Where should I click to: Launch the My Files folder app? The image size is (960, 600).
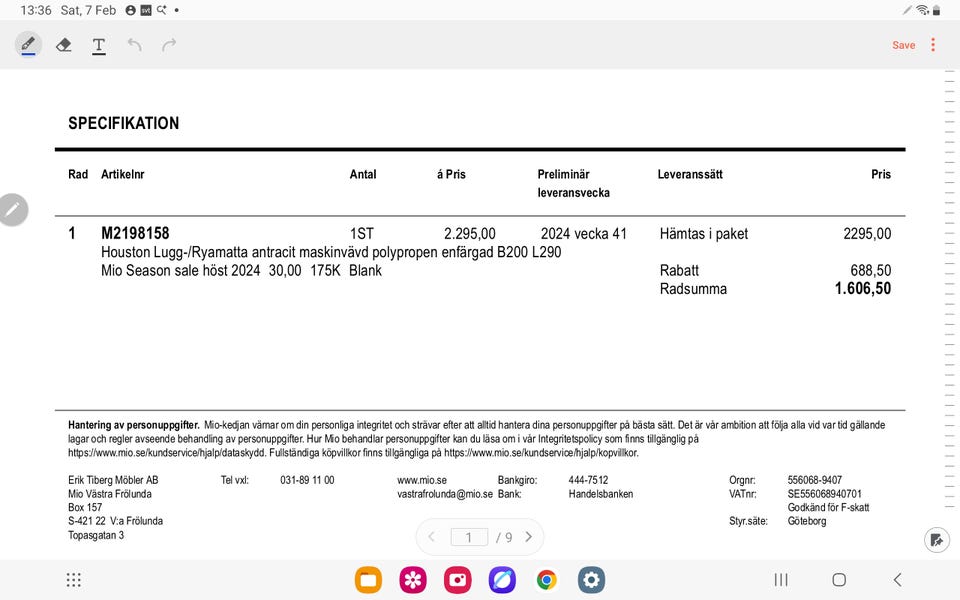coord(368,580)
